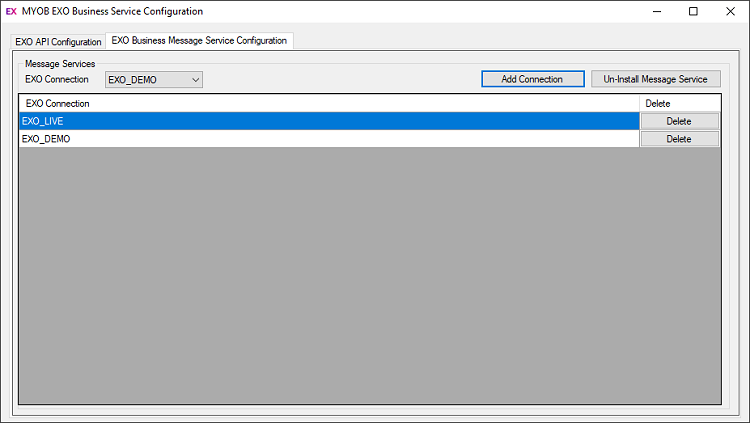750x423 pixels.
Task: Delete the EXO_DEMO connection
Action: pos(679,139)
